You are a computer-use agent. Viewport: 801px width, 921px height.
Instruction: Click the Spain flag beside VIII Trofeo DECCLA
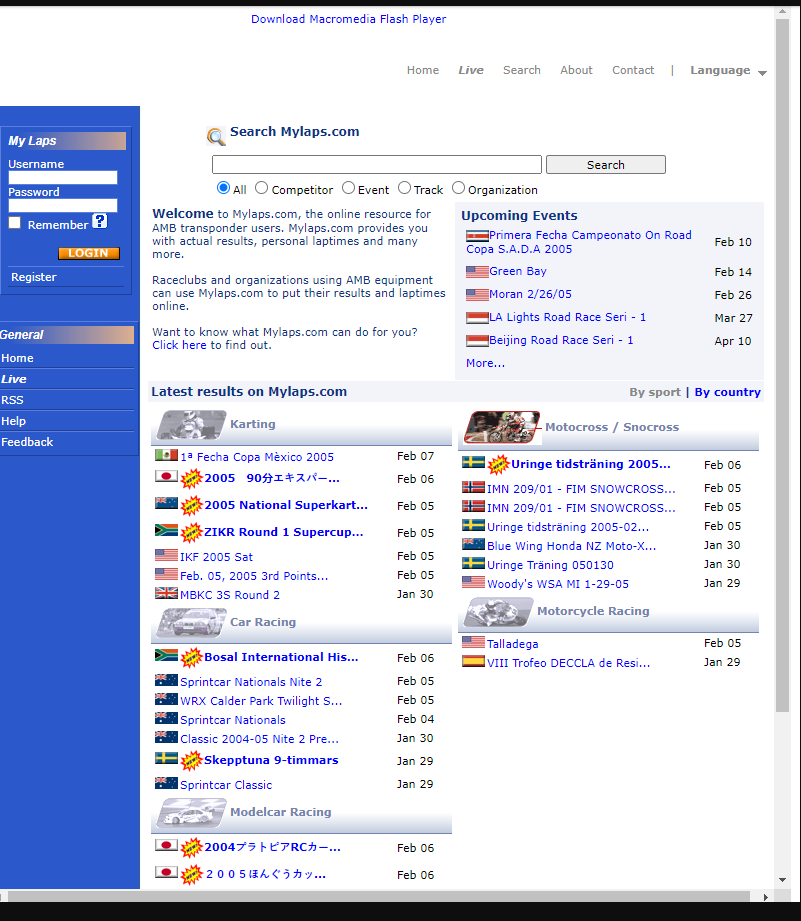pyautogui.click(x=473, y=662)
